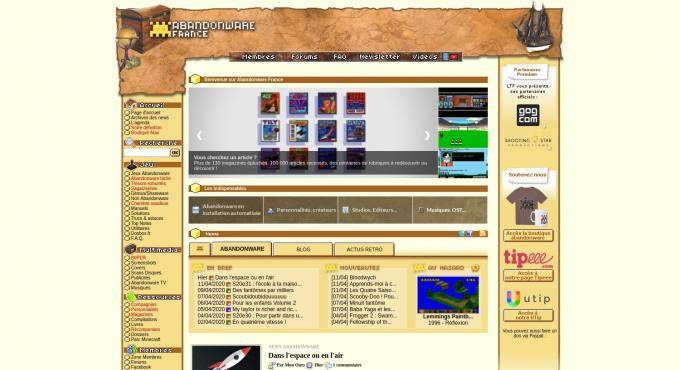
Task: Open the RSS feed icon in News header
Action: [483, 233]
